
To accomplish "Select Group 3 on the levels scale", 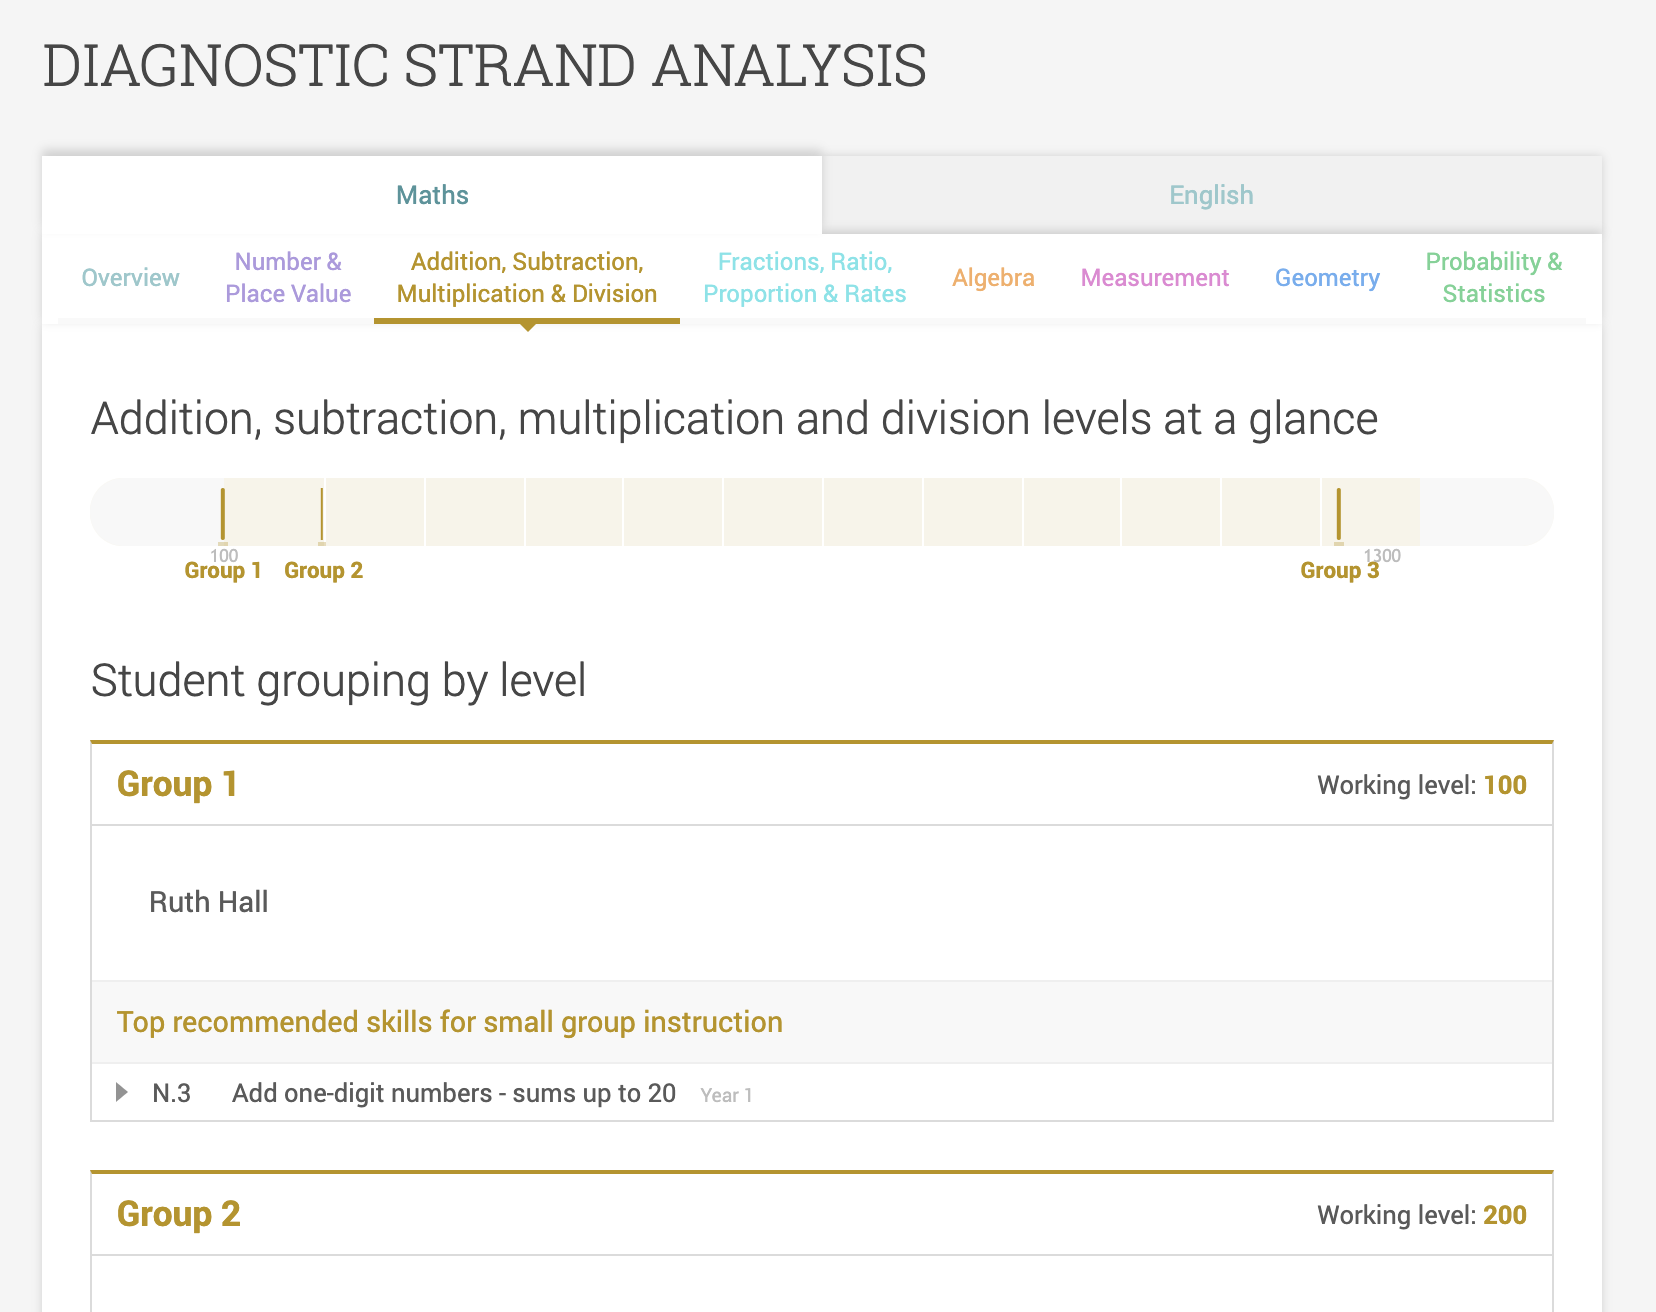I will (x=1340, y=511).
